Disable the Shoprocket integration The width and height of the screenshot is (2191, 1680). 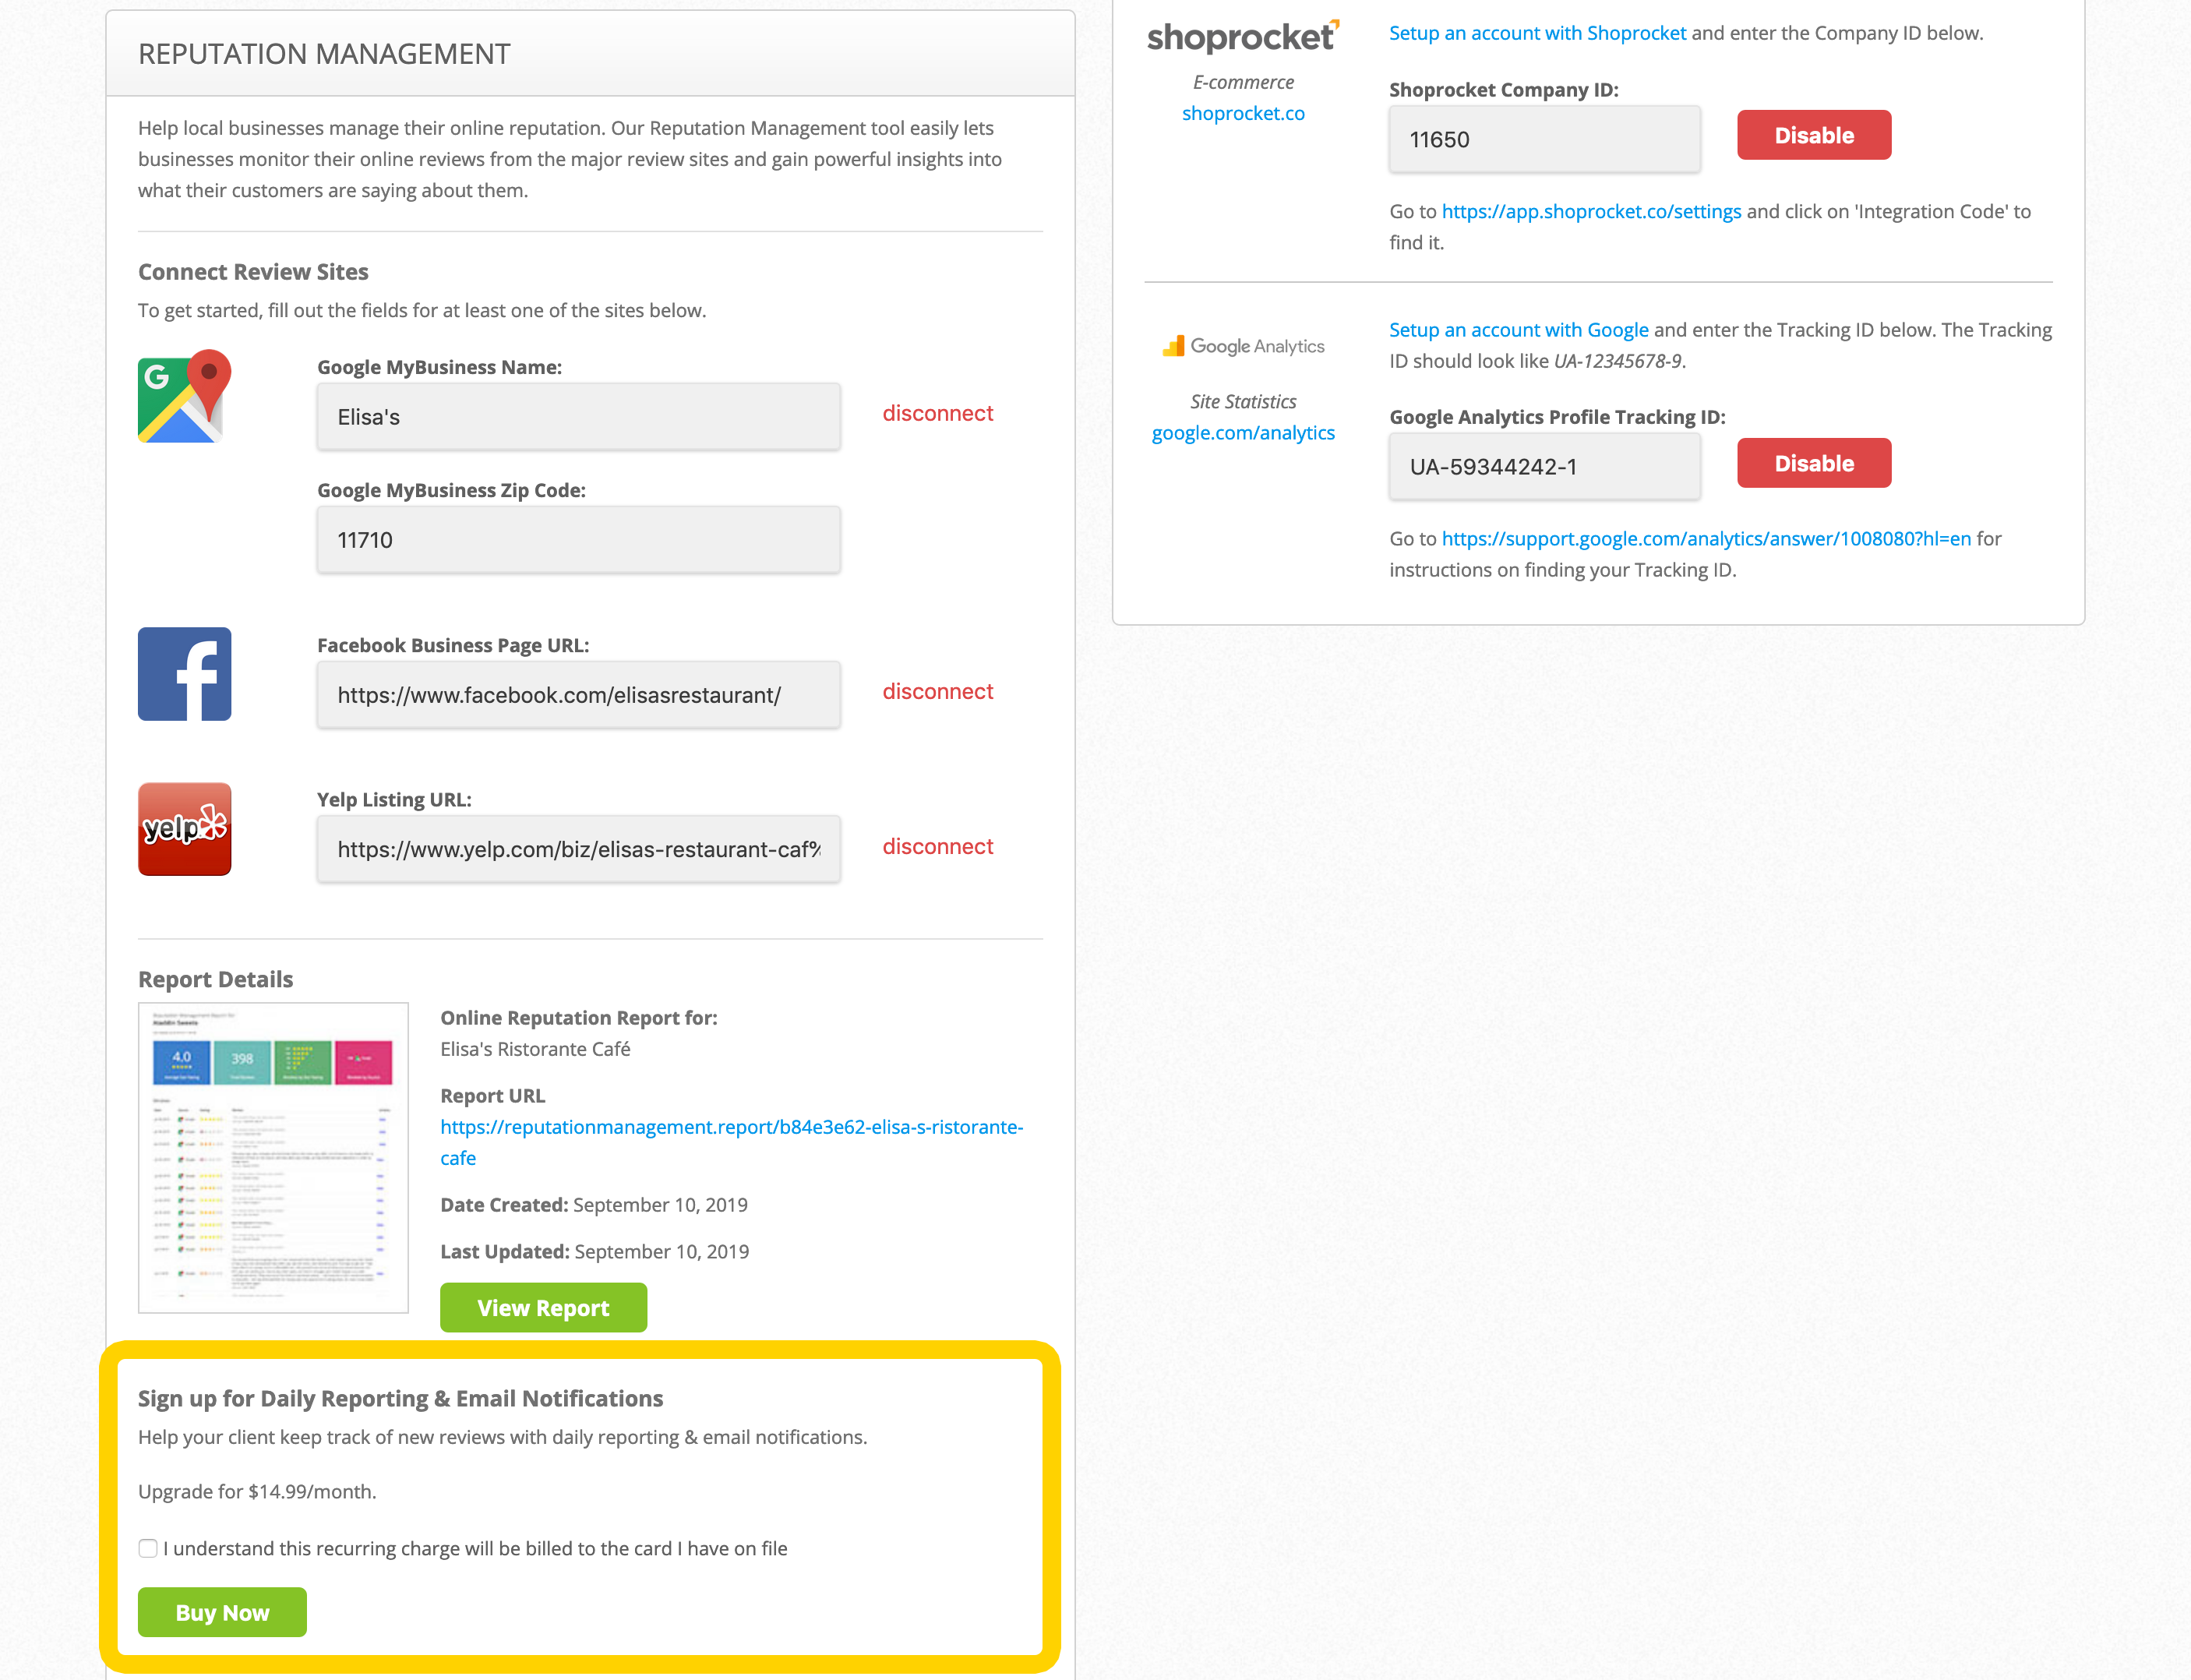[1812, 134]
